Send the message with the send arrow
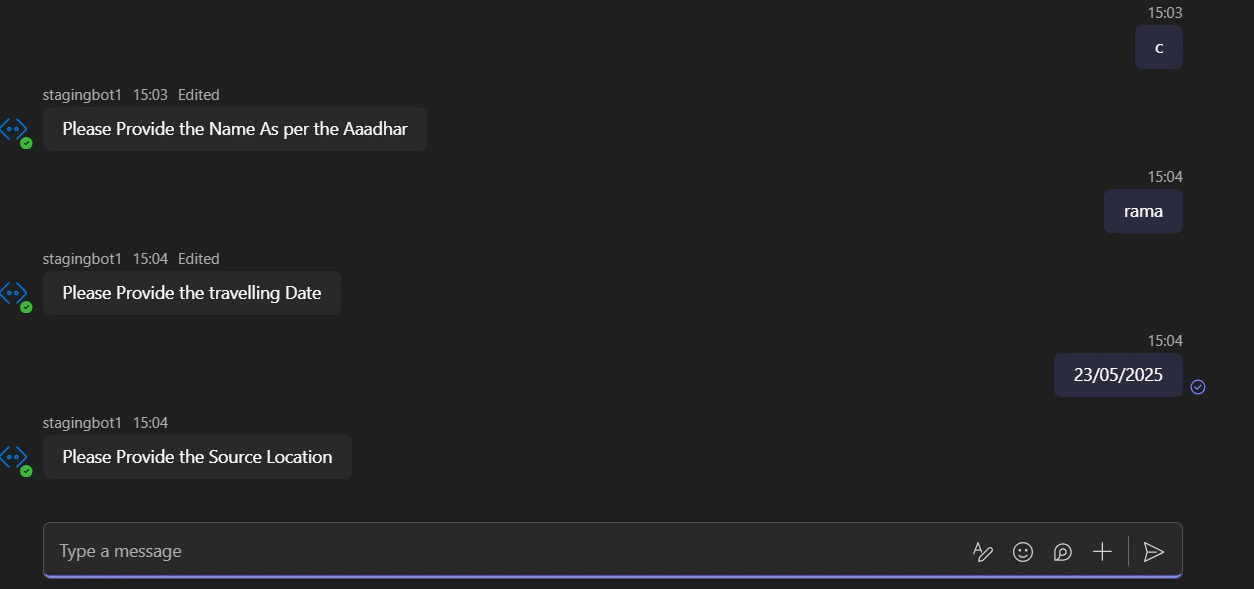Image resolution: width=1254 pixels, height=589 pixels. (x=1154, y=551)
